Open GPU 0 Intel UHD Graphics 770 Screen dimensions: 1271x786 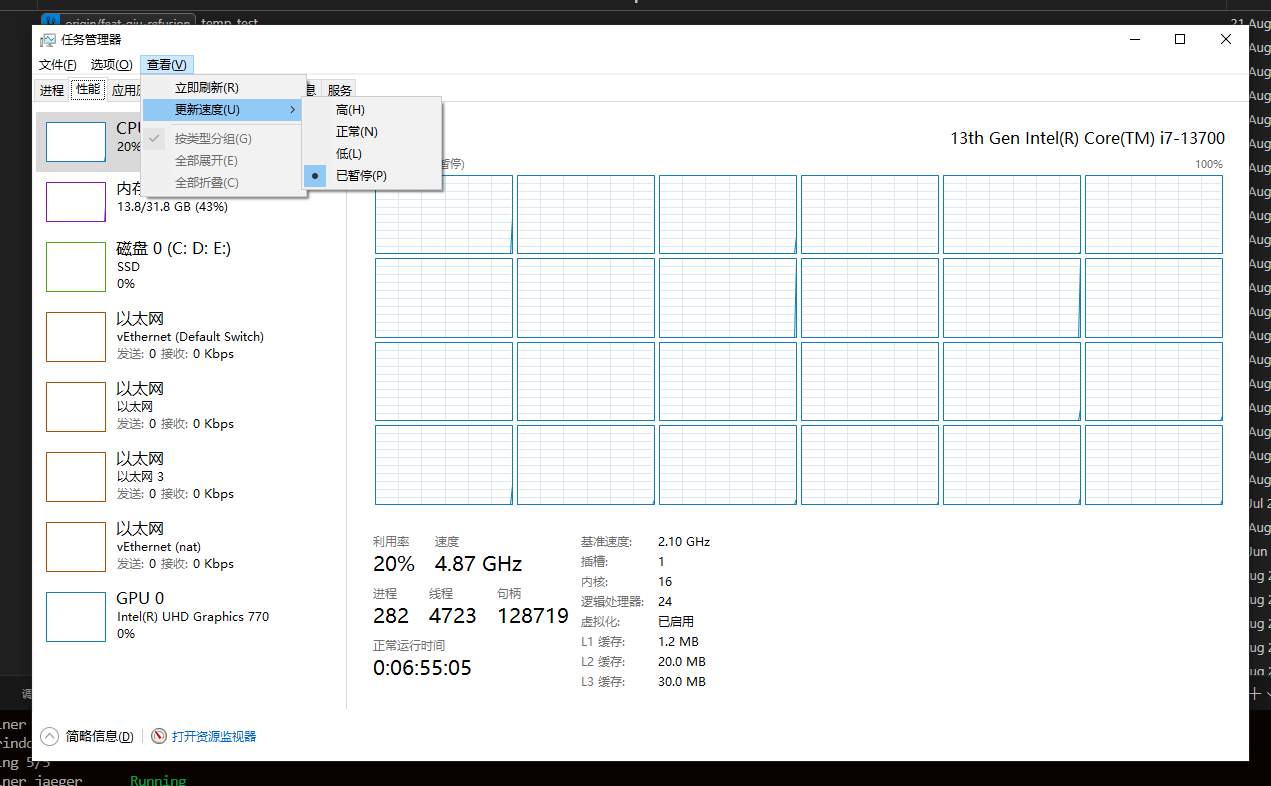point(190,617)
